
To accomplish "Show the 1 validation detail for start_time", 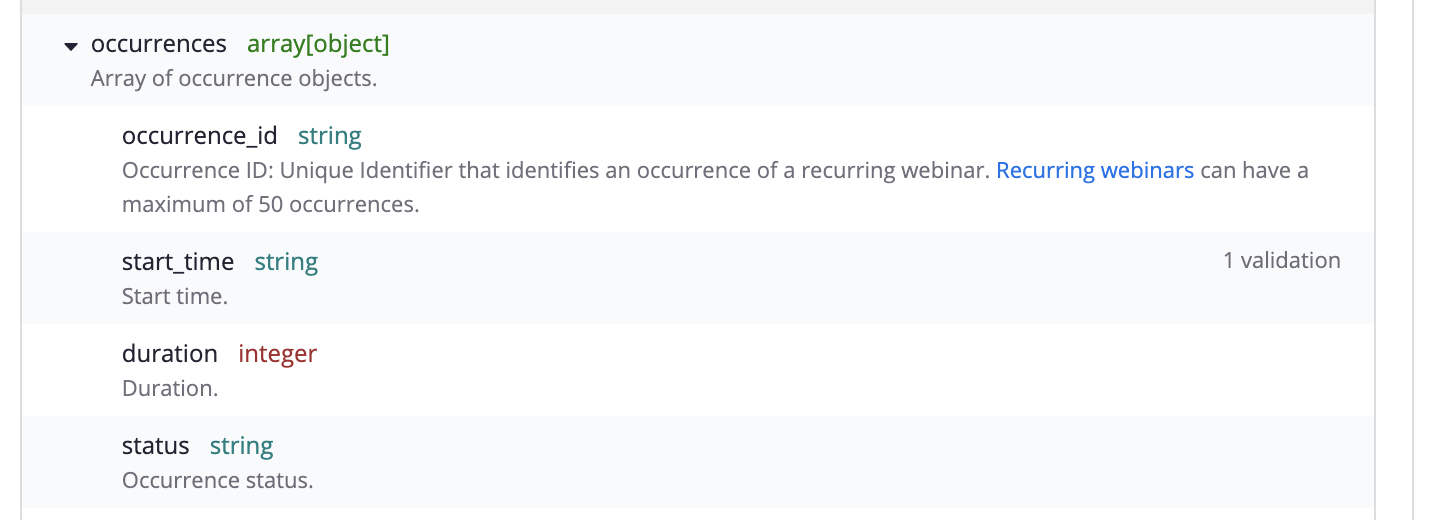I will (x=1281, y=261).
